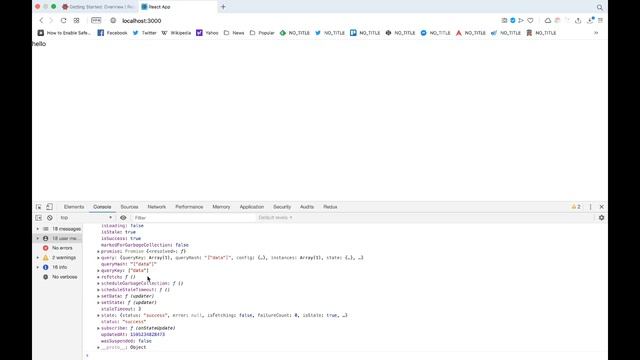Viewport: 640px width, 360px height.
Task: Activate the DevTools inspect element picker
Action: pos(38,207)
